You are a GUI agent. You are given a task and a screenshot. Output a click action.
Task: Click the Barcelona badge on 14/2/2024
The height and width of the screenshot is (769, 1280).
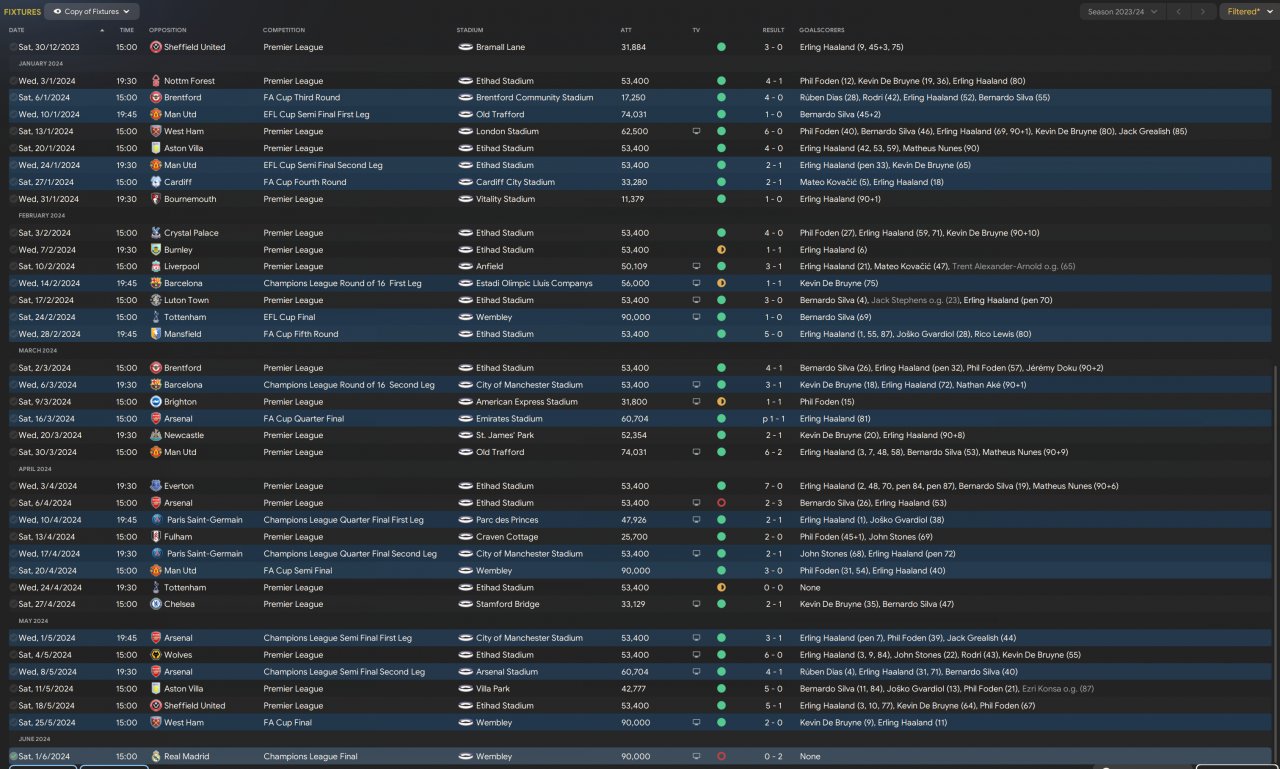pyautogui.click(x=155, y=283)
